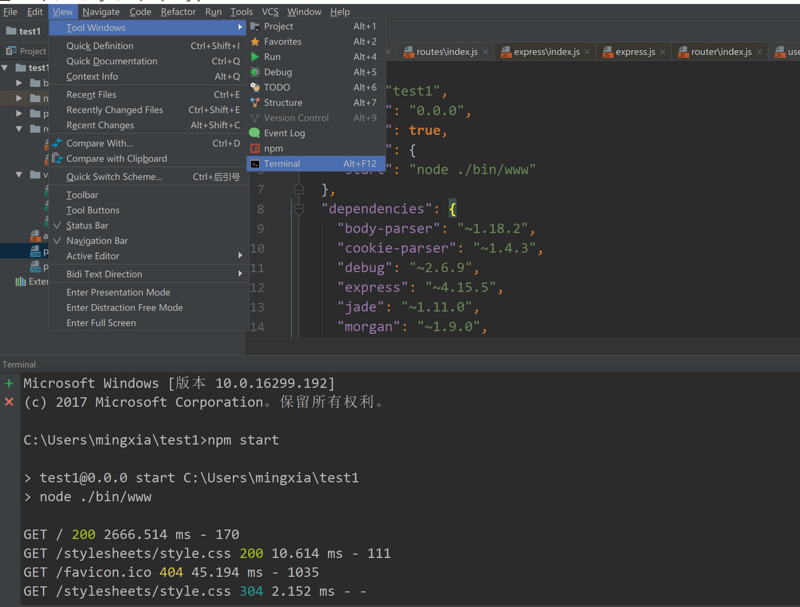Fold the dependencies block at line 8
Image resolution: width=800 pixels, height=607 pixels.
pyautogui.click(x=299, y=209)
